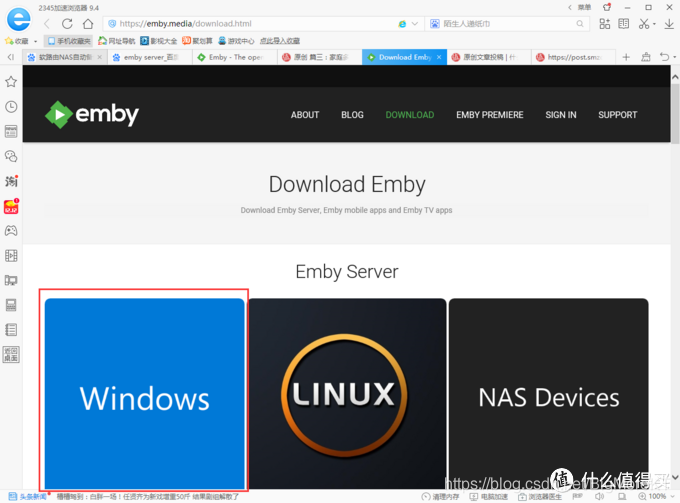Open sidebar 折叠桌面 icon

[11, 355]
